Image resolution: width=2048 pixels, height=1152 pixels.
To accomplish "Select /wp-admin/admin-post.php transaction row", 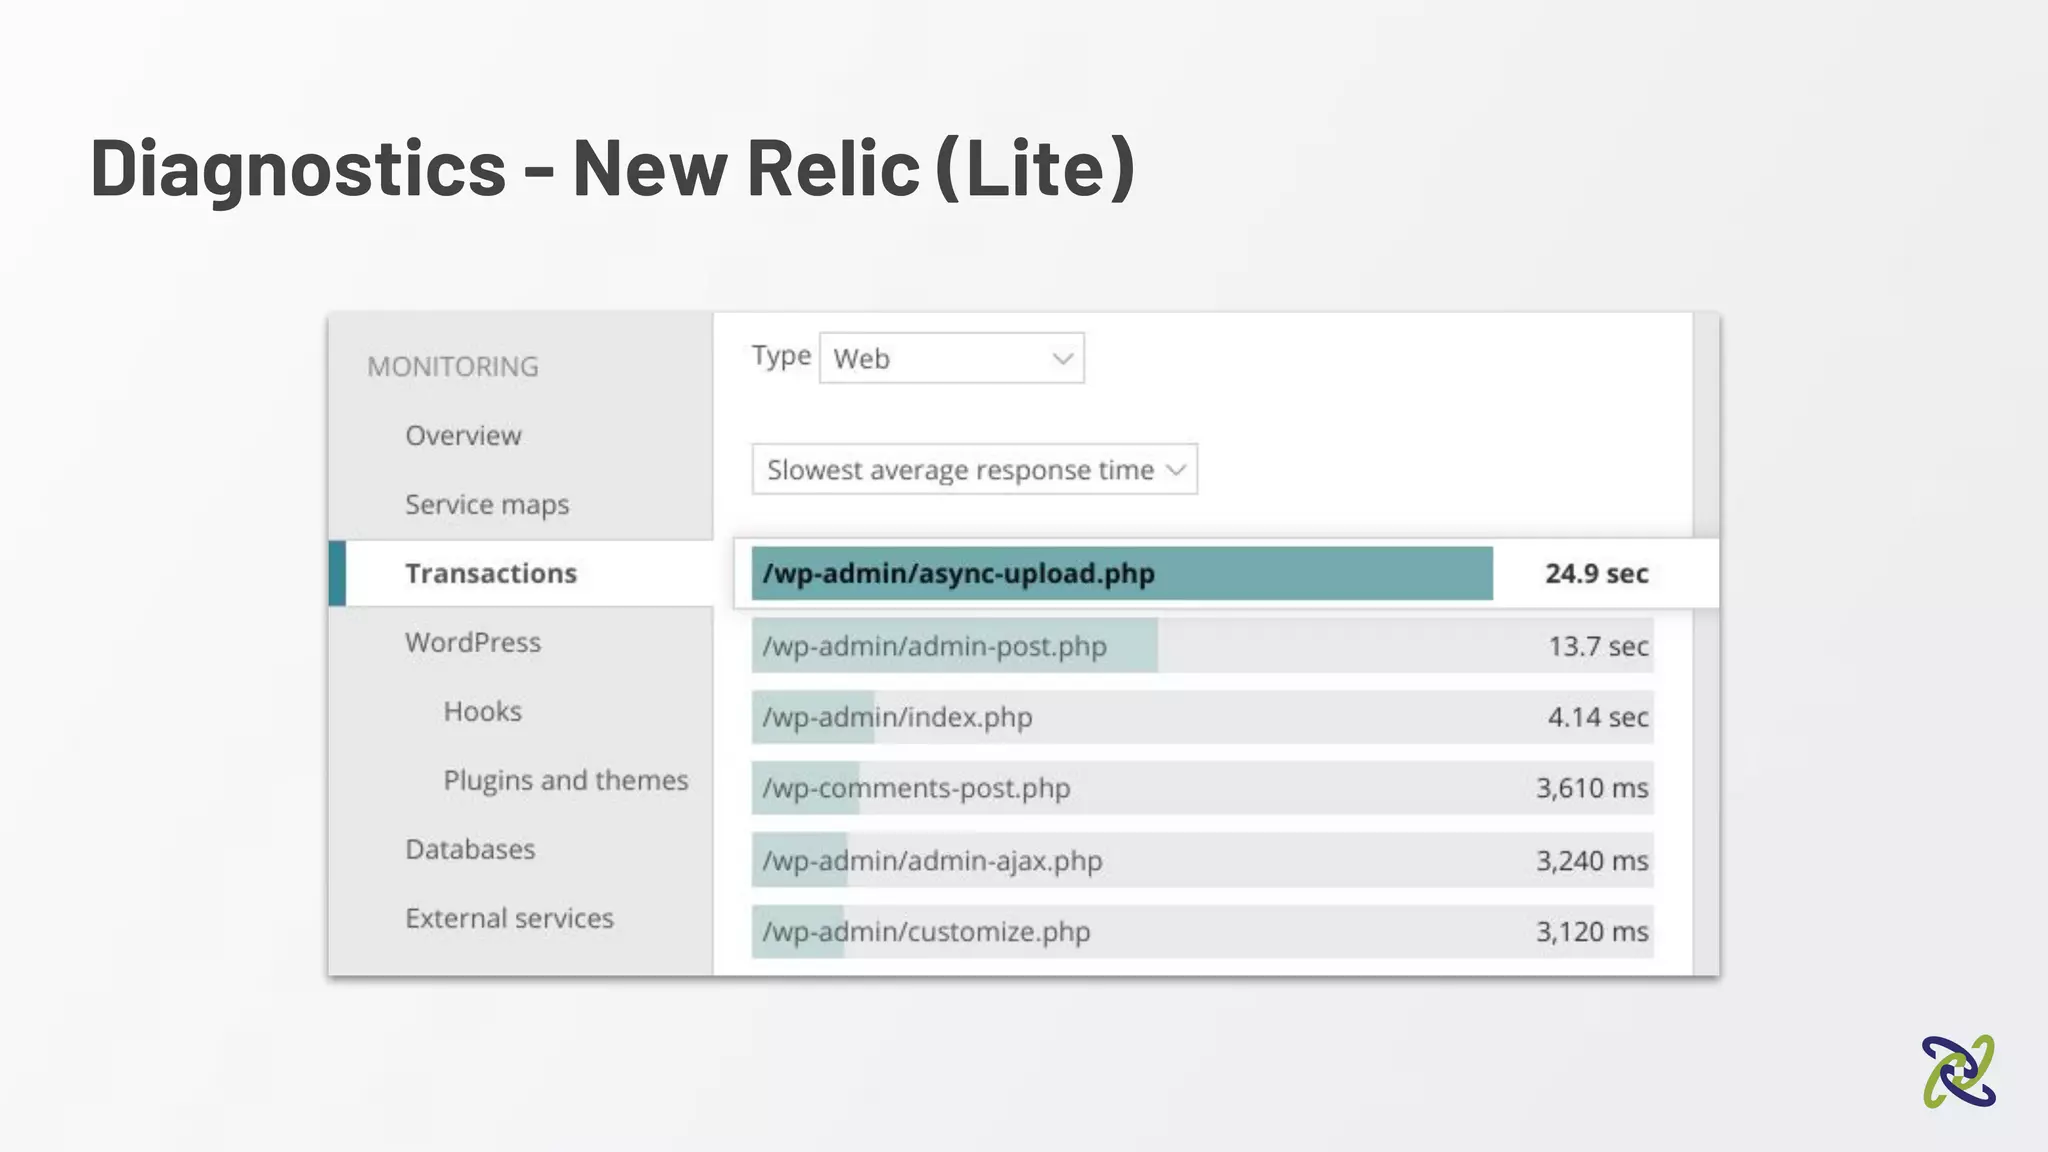I will (x=1203, y=646).
